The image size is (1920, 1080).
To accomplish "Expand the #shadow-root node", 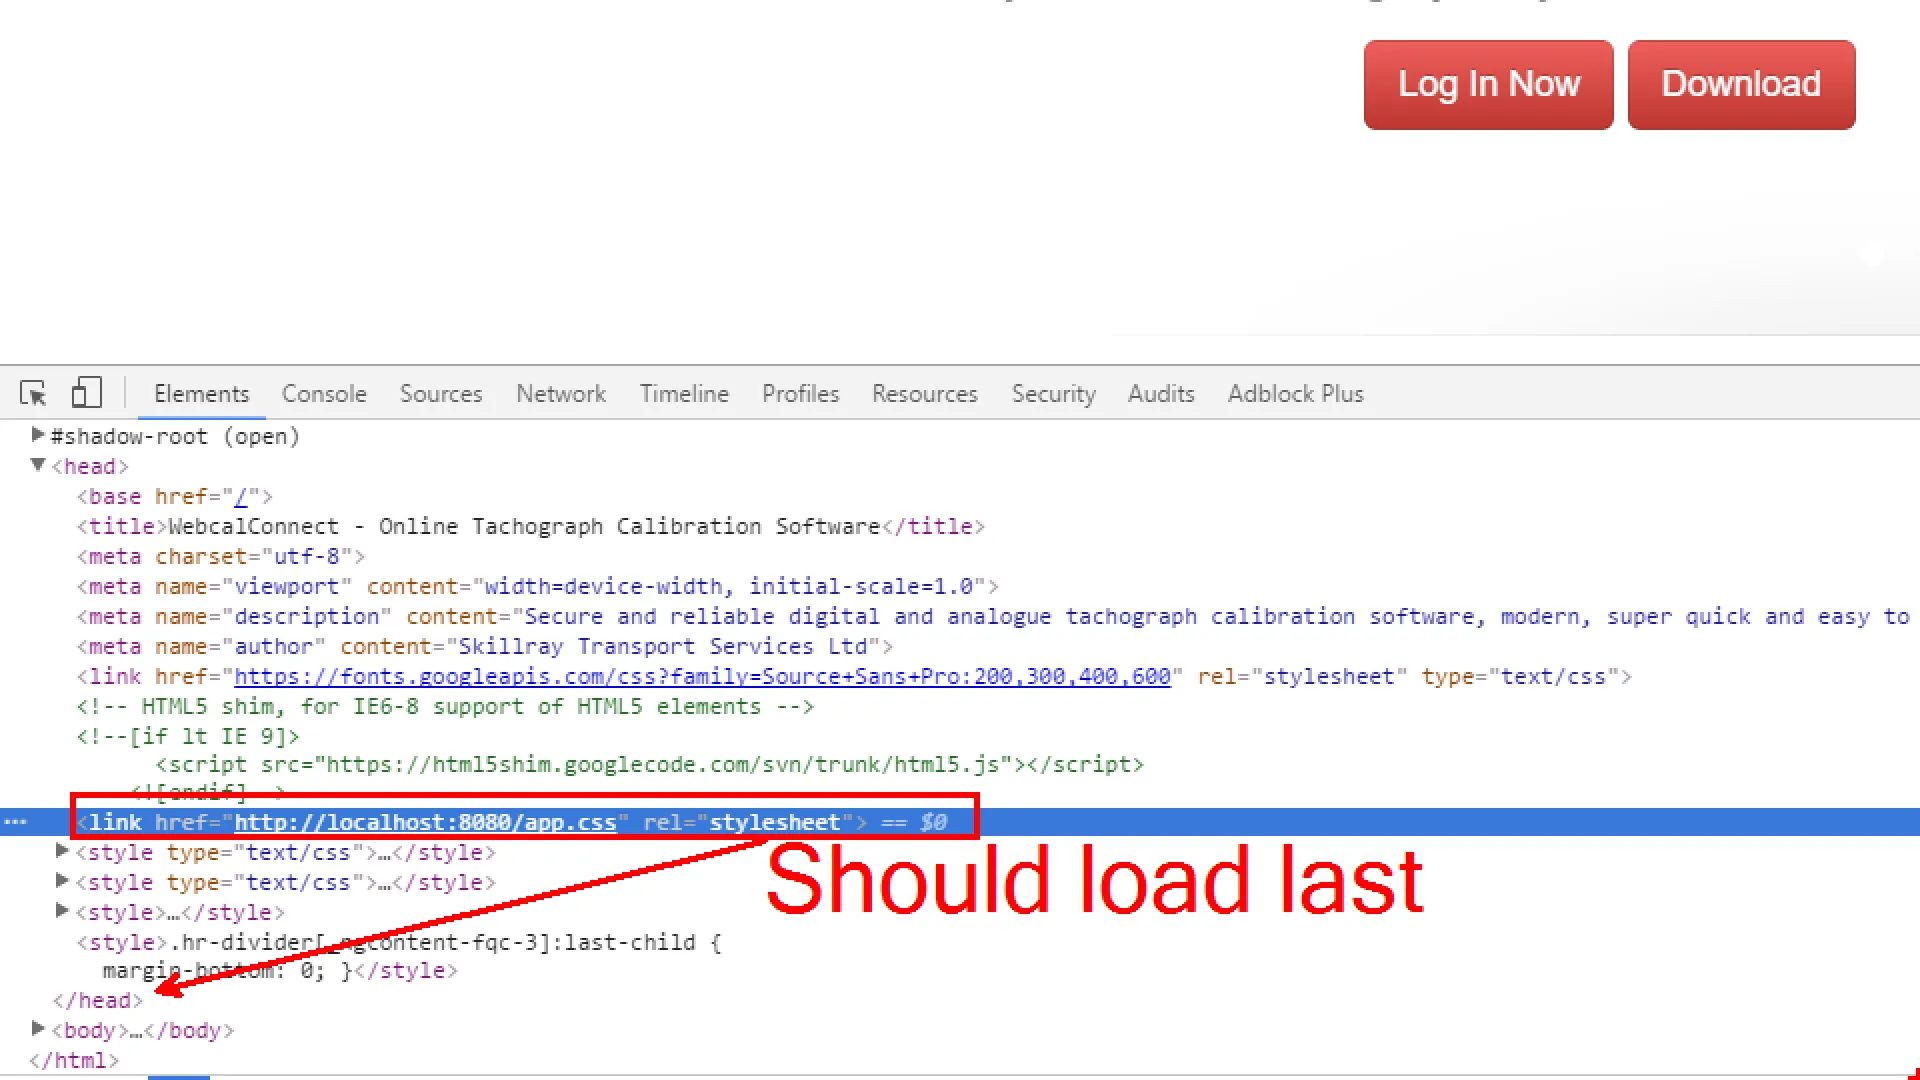I will tap(38, 435).
